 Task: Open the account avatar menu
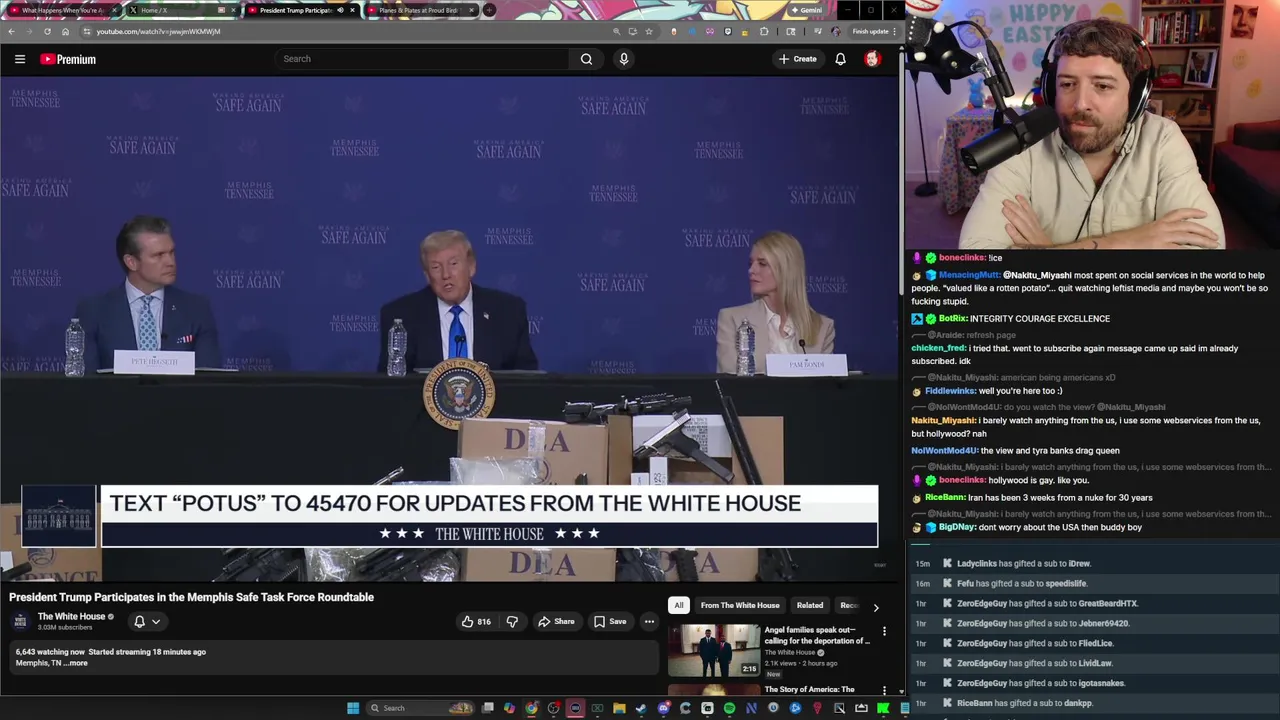[872, 59]
